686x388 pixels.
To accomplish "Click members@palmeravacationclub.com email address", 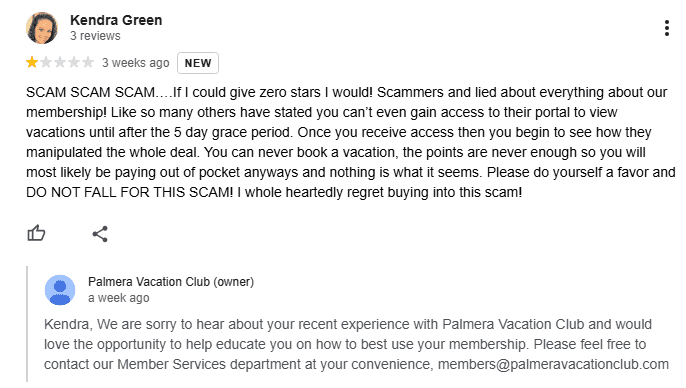I will click(553, 364).
